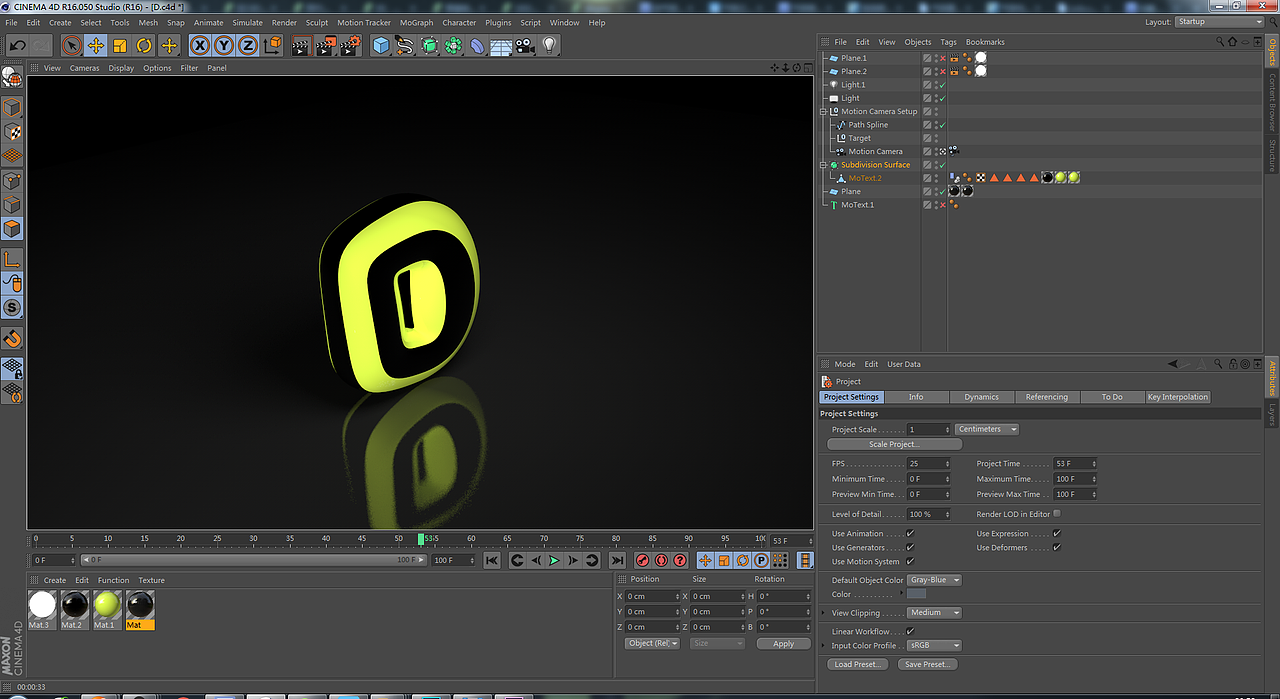Screen dimensions: 1280x699
Task: Toggle Linear Workflow checkbox
Action: 910,632
